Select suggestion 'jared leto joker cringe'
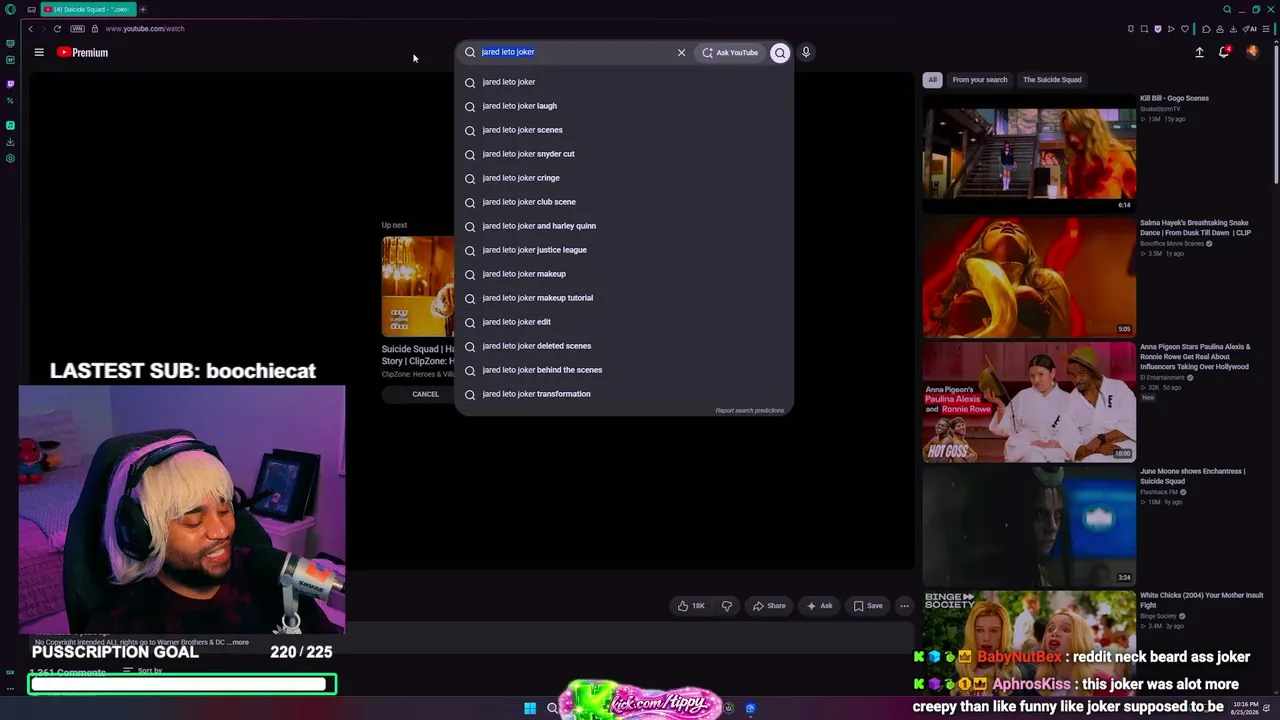Screen dimensions: 1280x720 point(624,178)
